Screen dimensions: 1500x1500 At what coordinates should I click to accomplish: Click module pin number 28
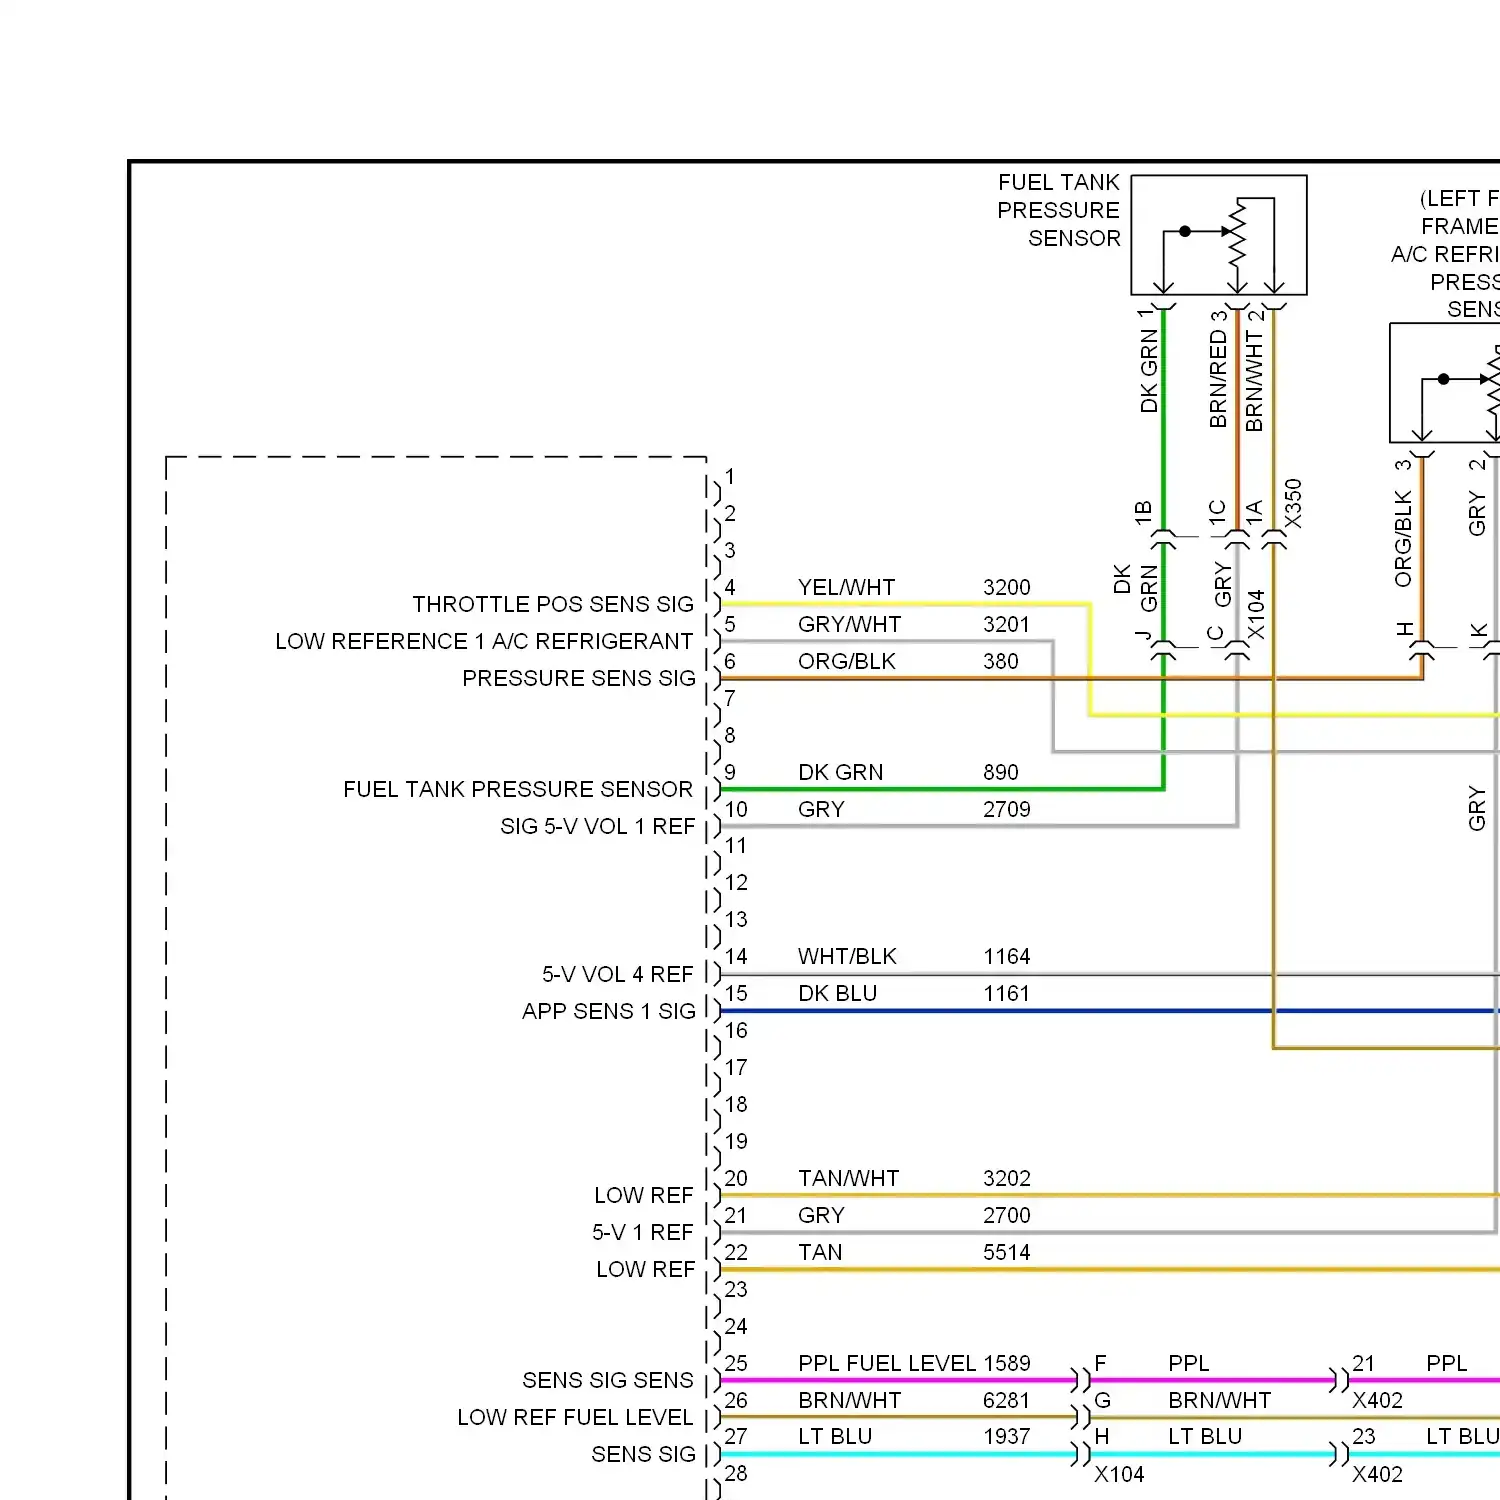point(736,1473)
